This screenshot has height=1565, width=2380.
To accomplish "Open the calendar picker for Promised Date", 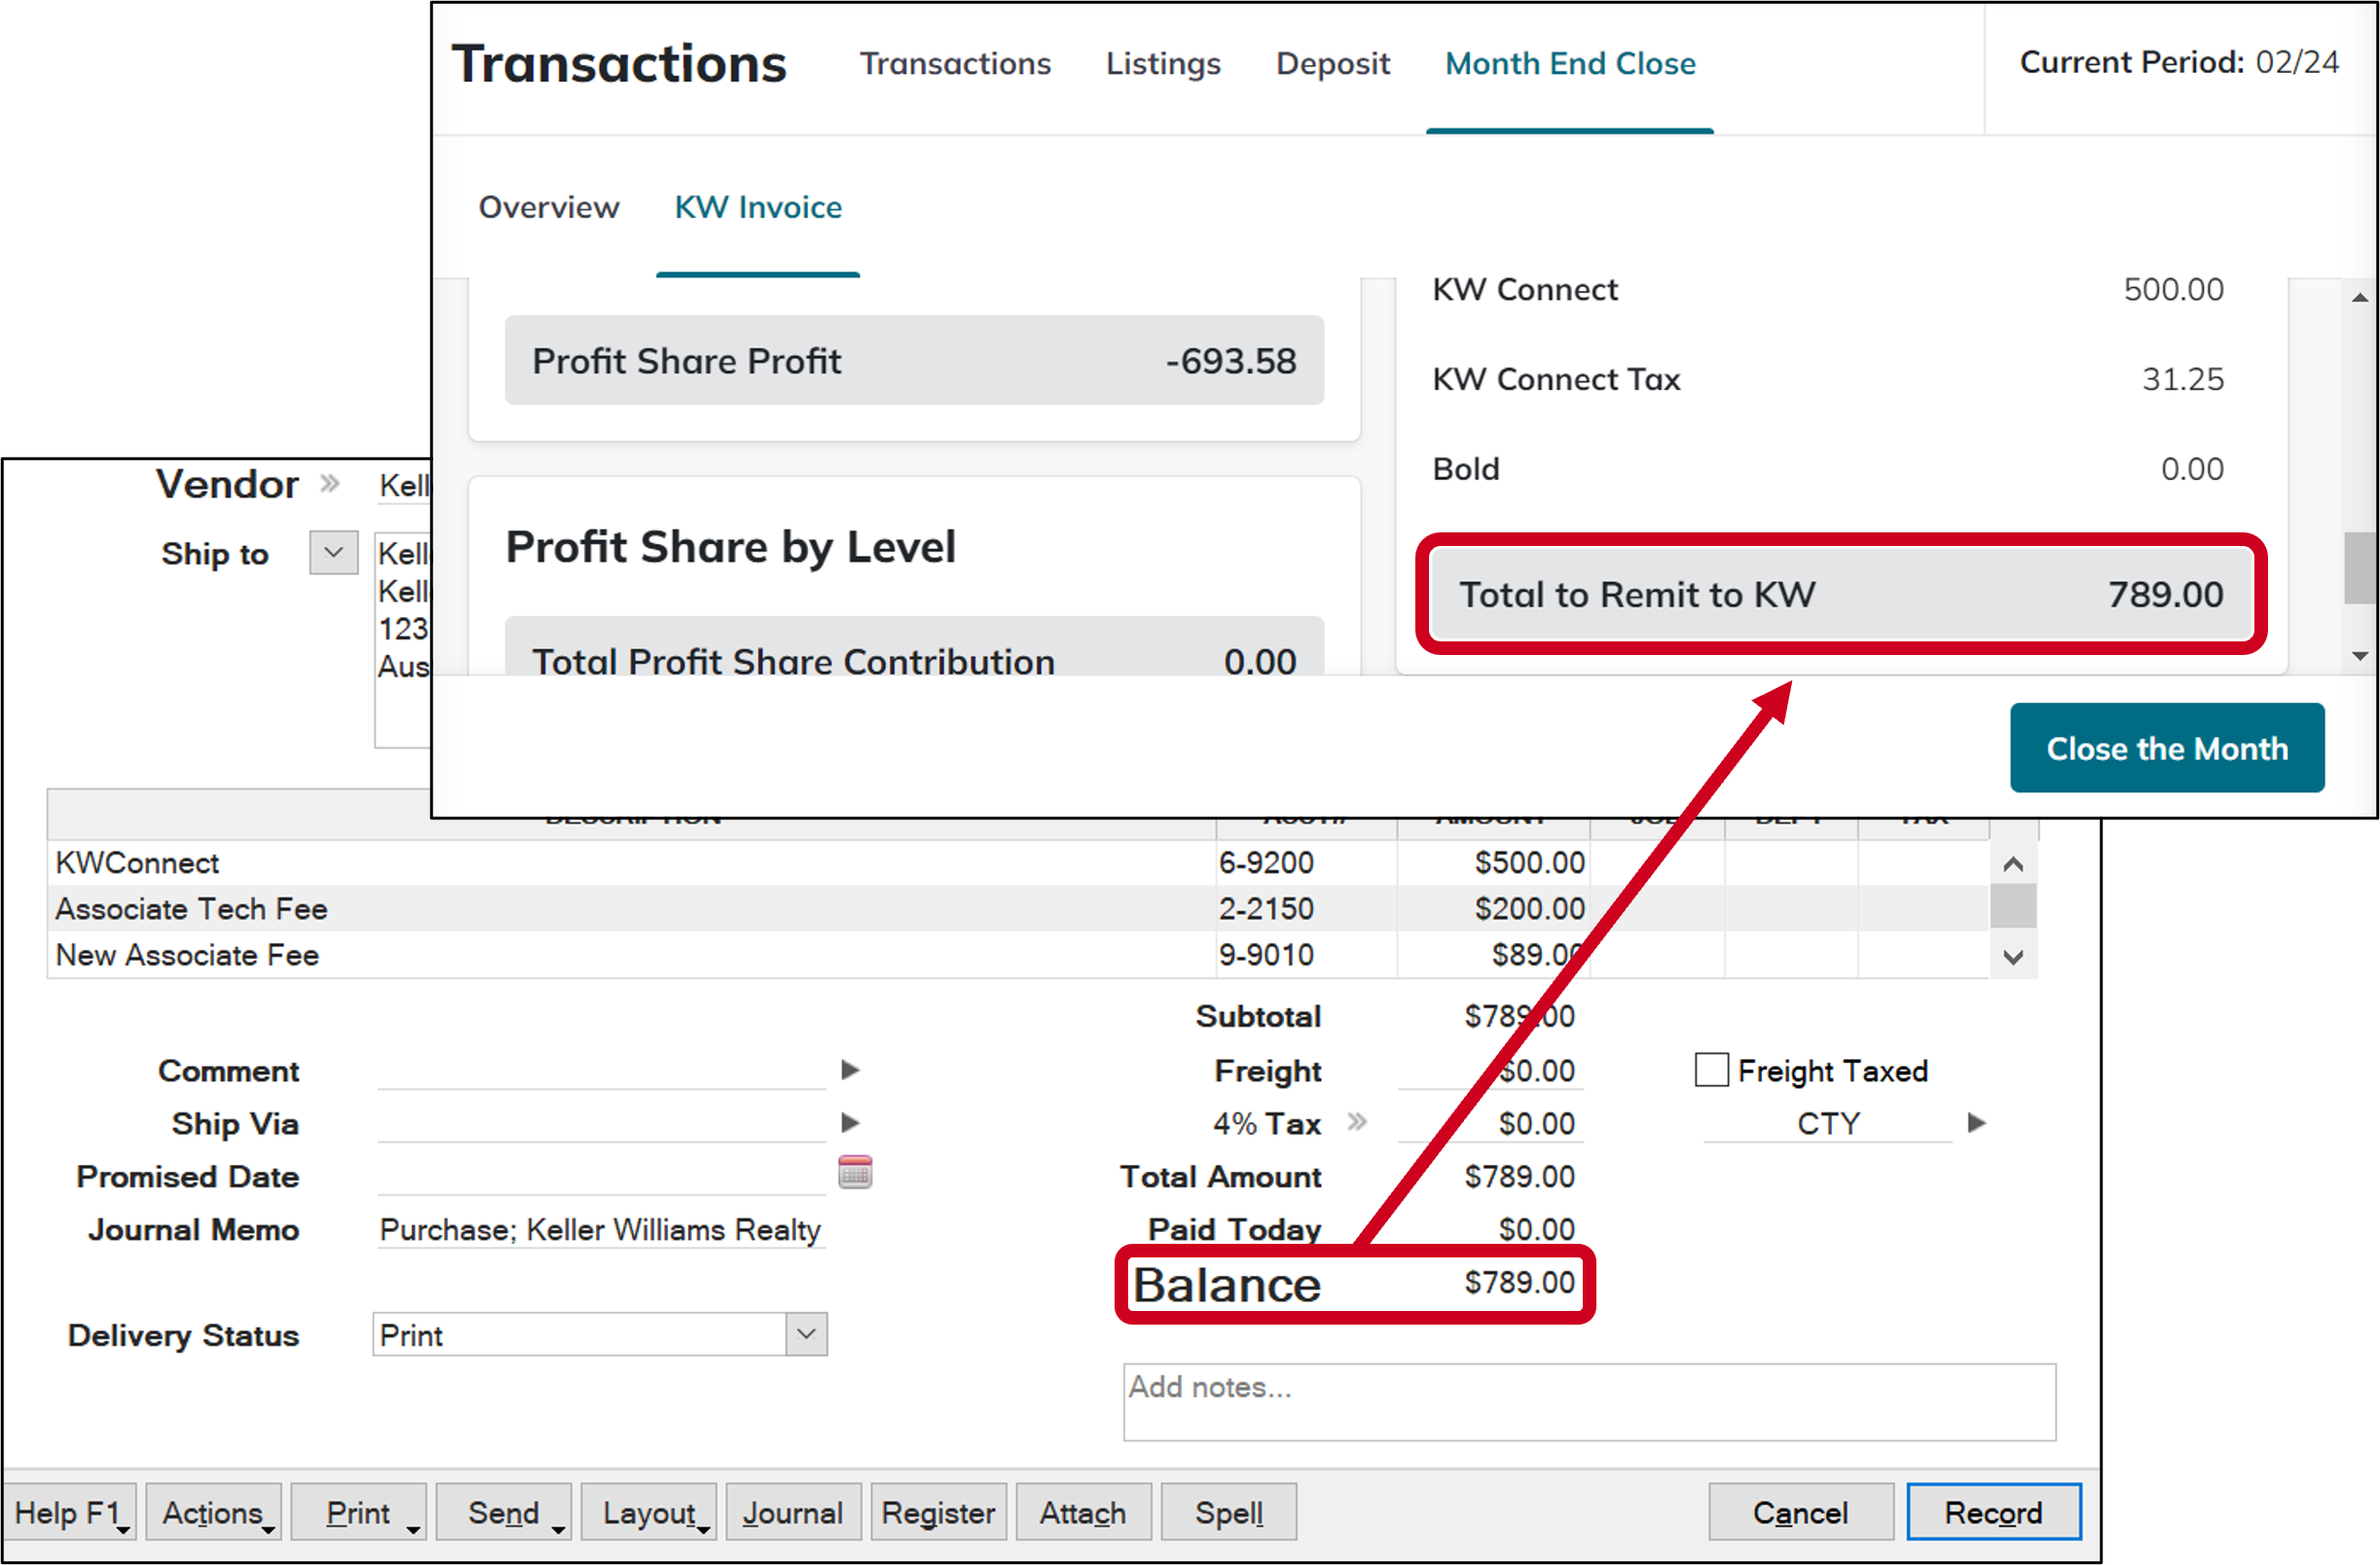I will point(855,1171).
